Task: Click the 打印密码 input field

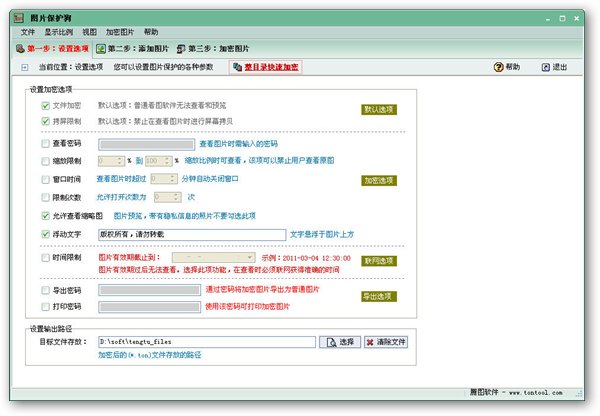Action: (x=150, y=307)
